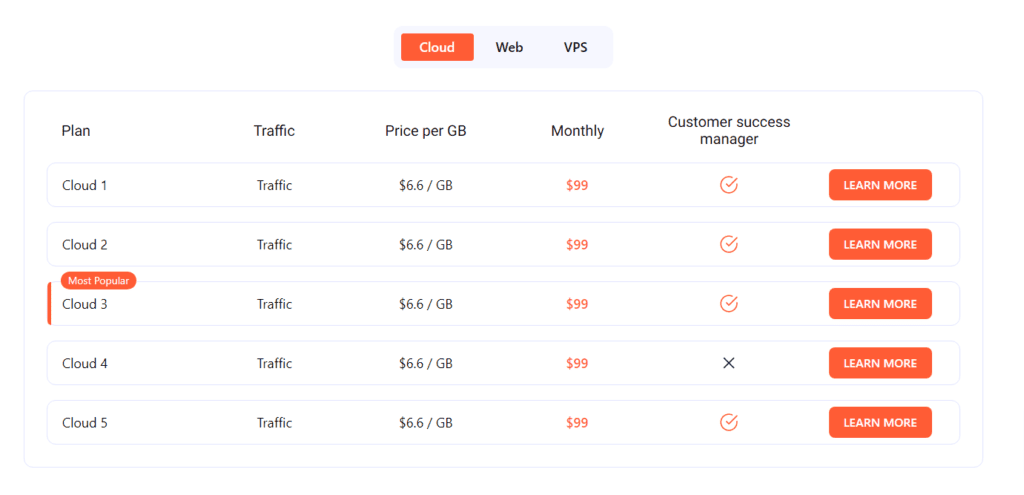This screenshot has height=495, width=1024.
Task: Click the $99 monthly price of Cloud 2
Action: (x=577, y=245)
